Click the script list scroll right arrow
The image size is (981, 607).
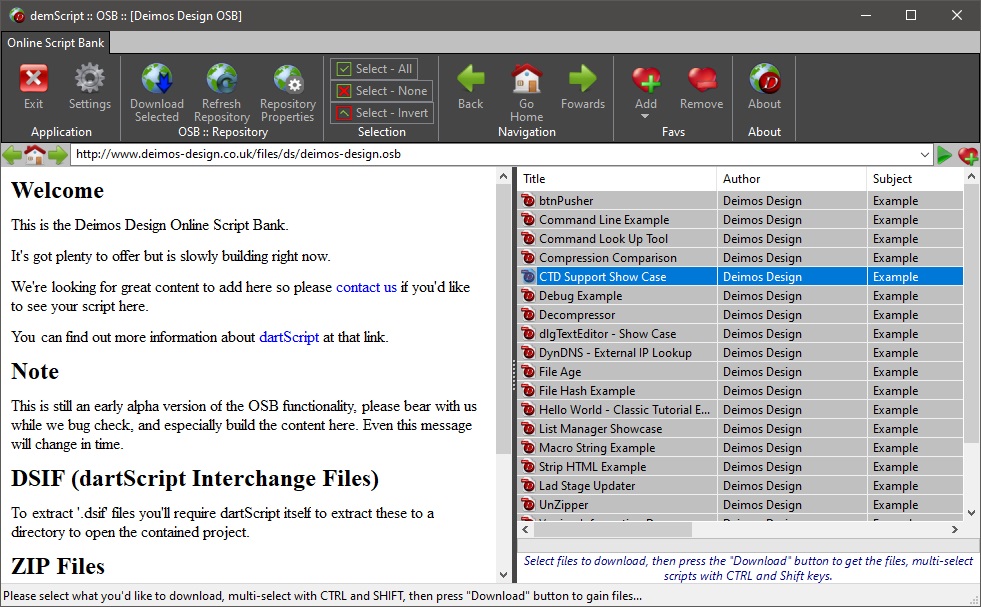pos(955,529)
